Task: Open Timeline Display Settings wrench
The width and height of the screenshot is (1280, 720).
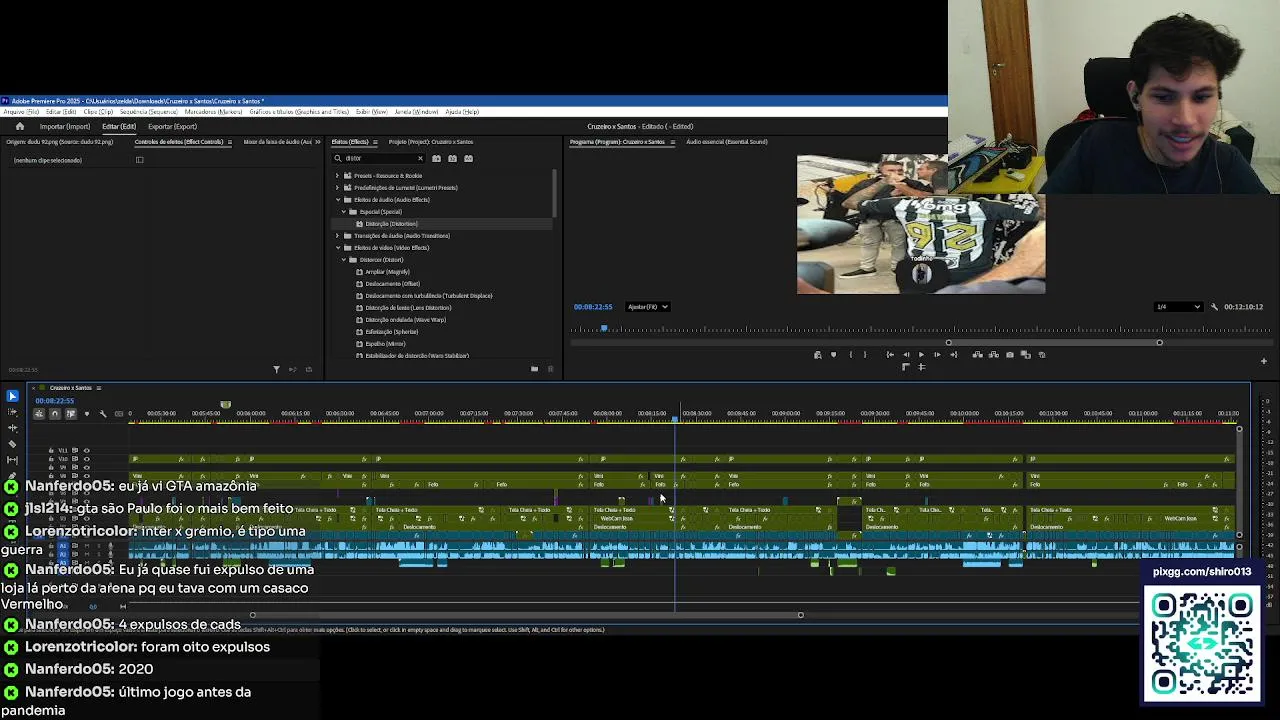Action: click(103, 413)
